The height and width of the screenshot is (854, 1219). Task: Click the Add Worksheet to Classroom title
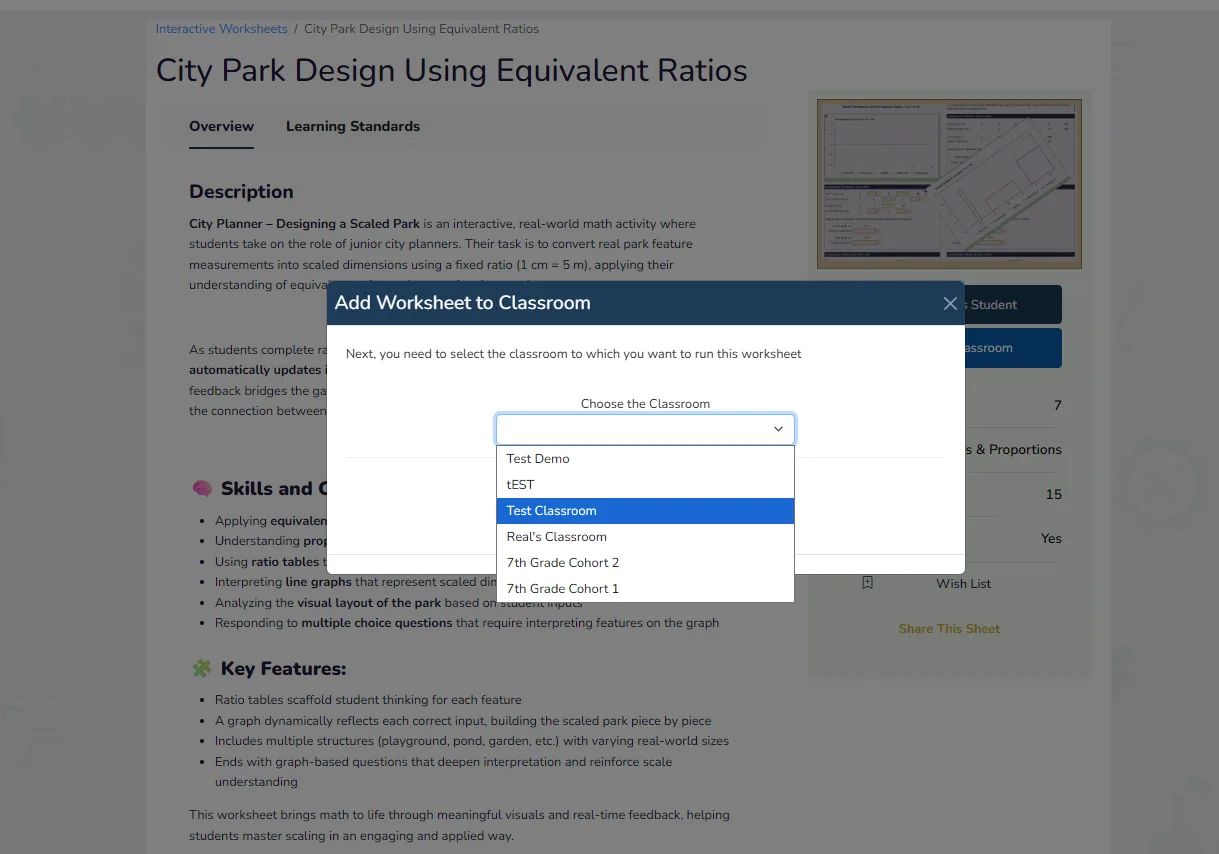click(462, 303)
